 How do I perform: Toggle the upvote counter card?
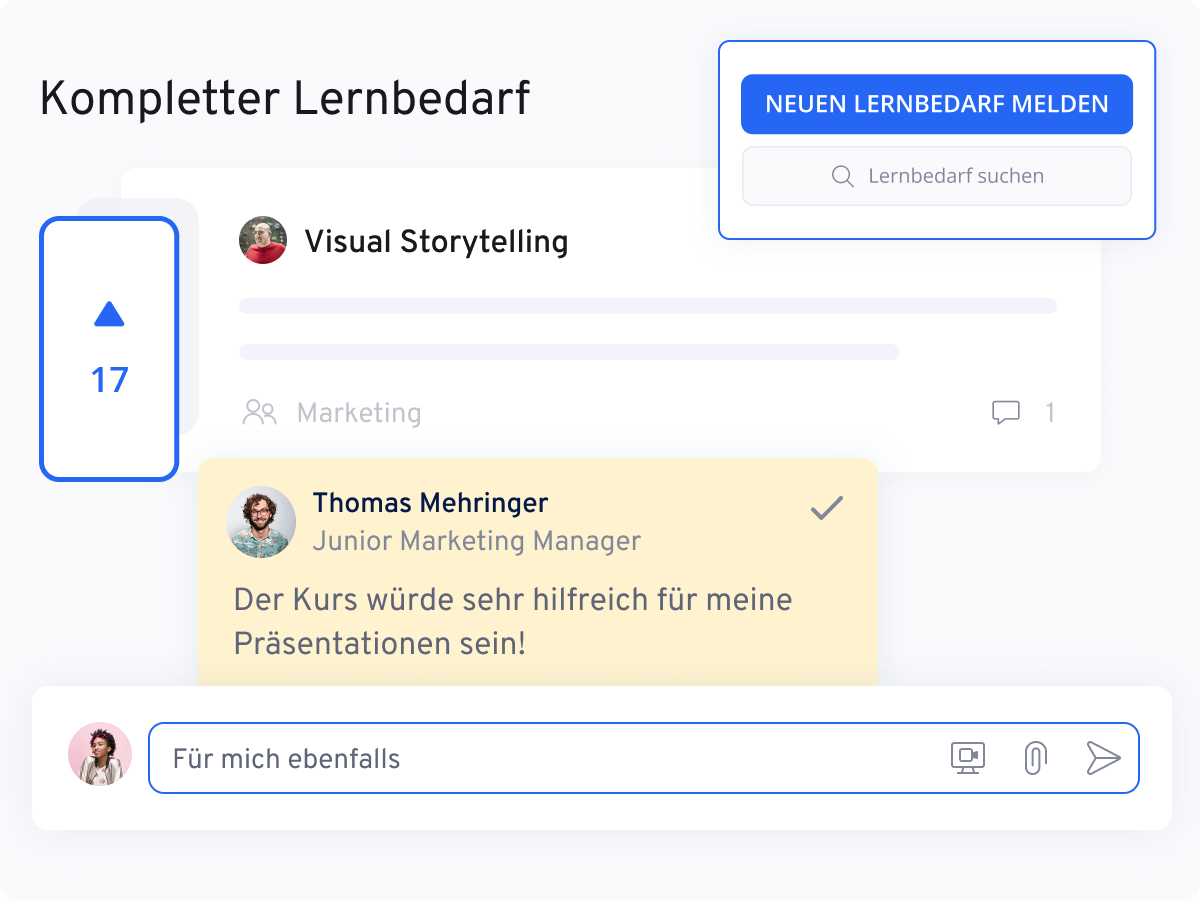pyautogui.click(x=109, y=350)
